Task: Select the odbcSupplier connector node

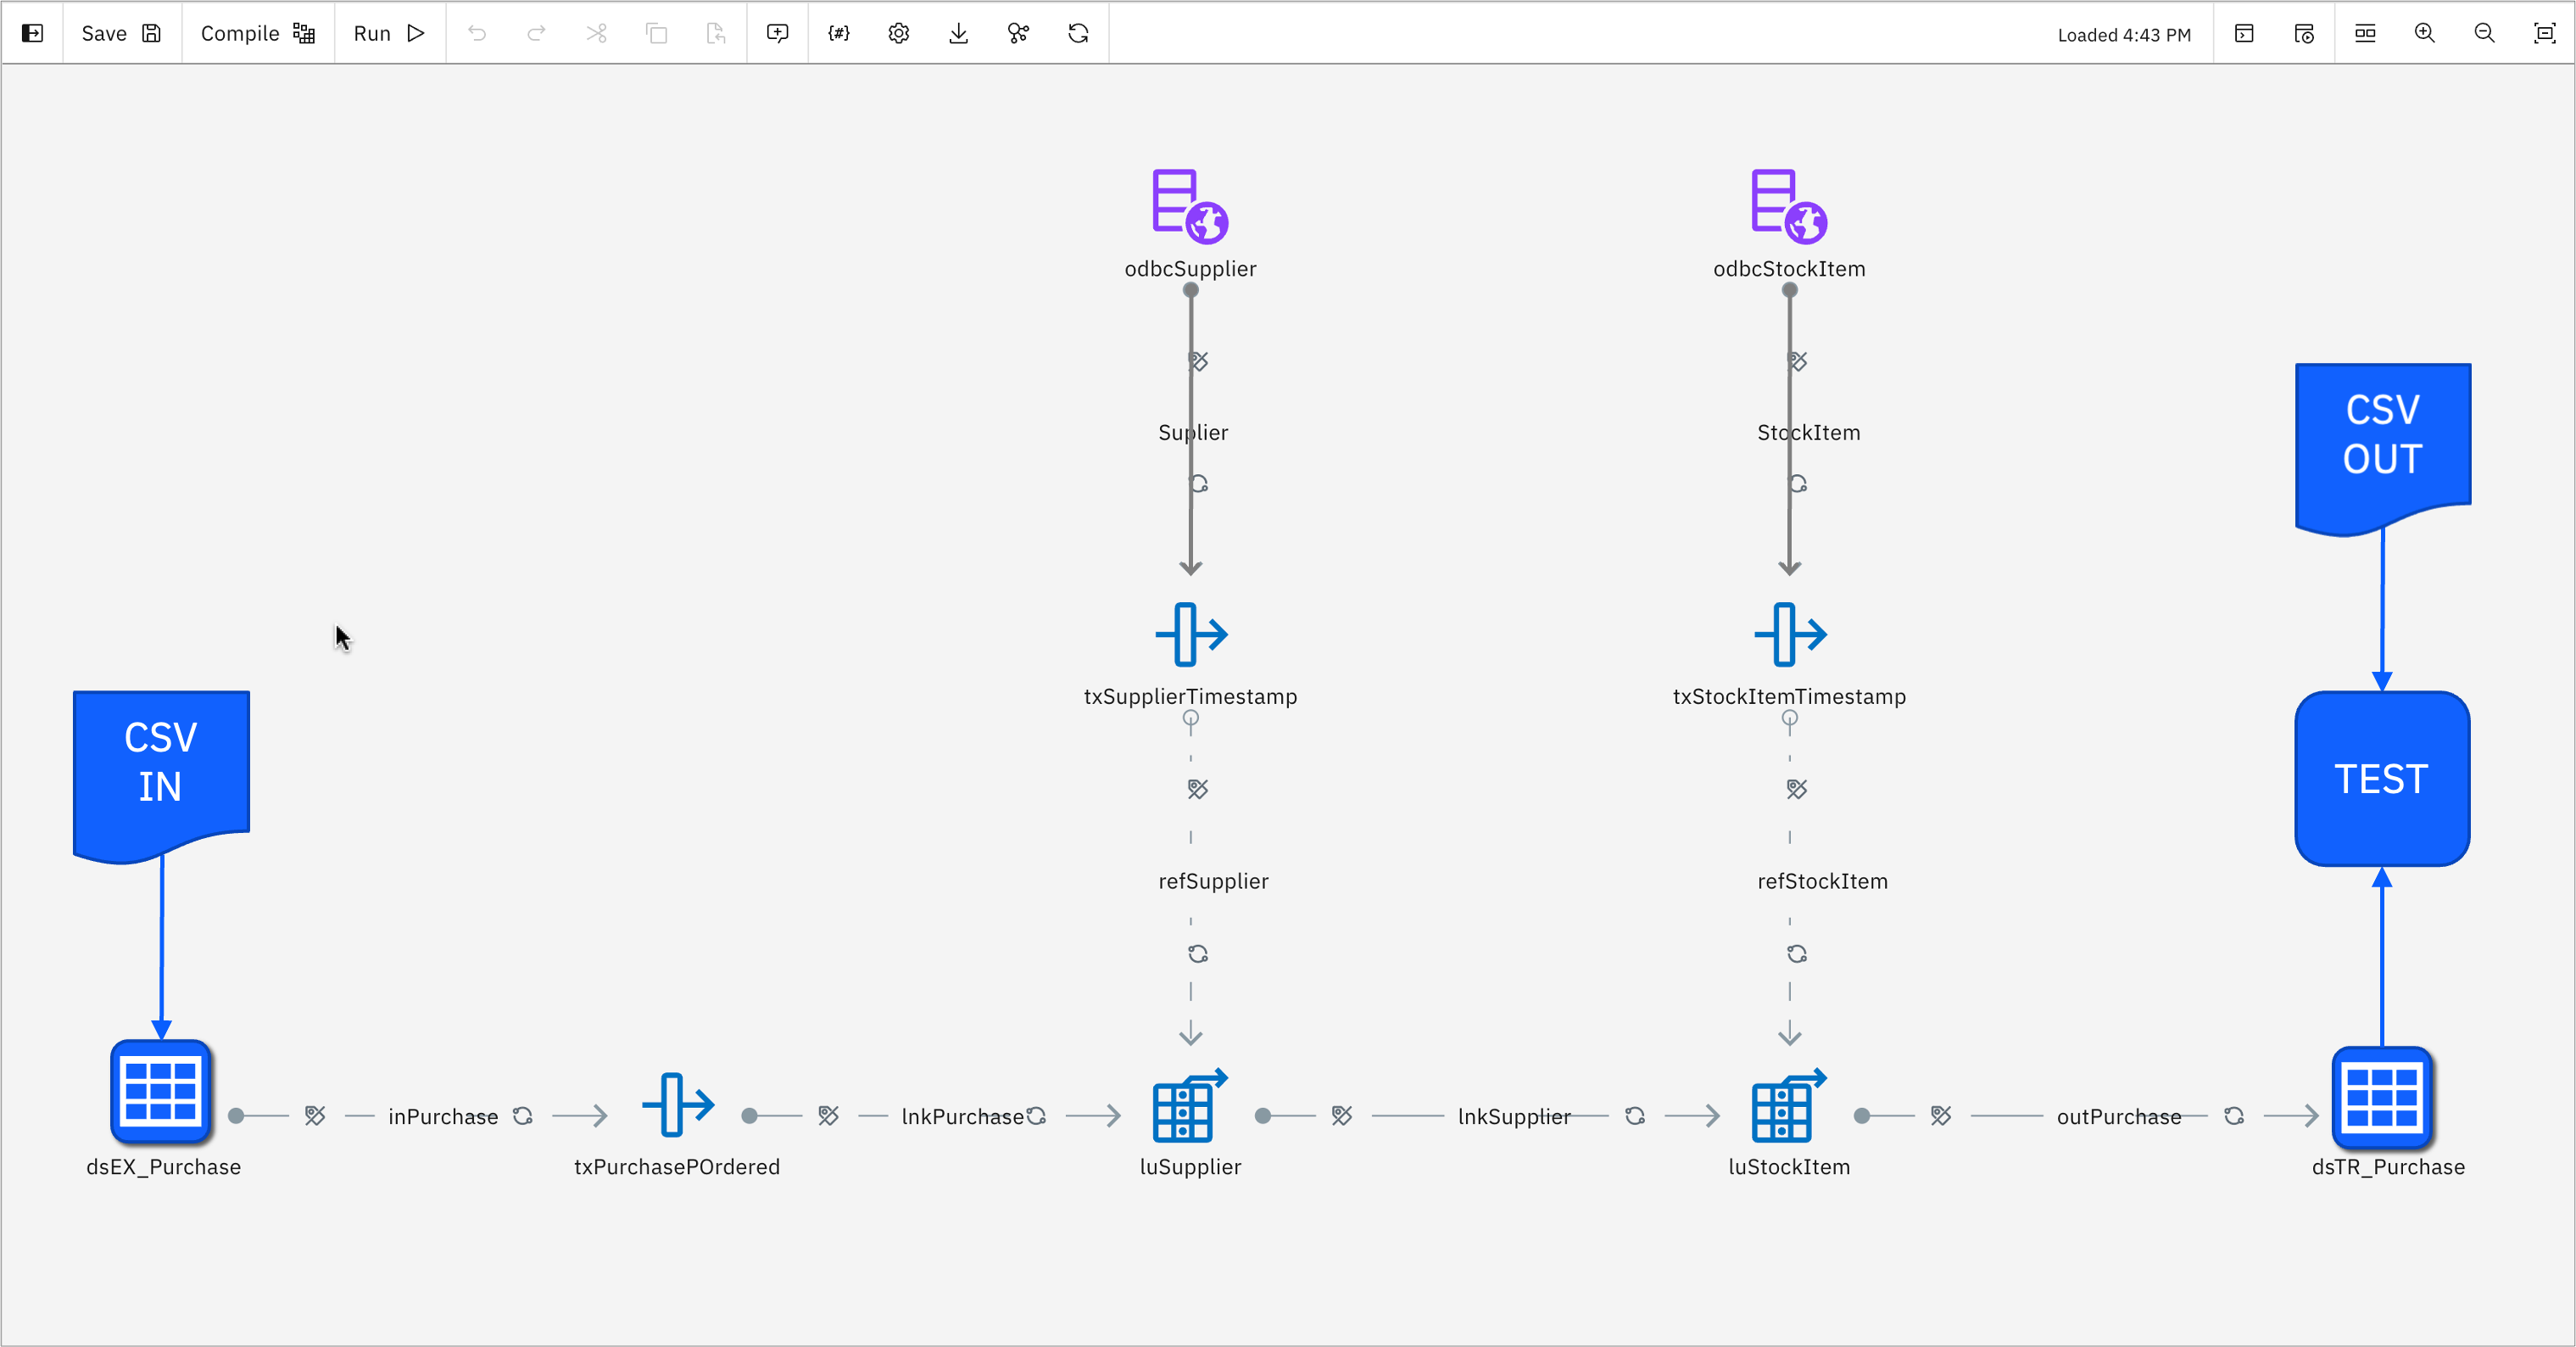Action: (x=1189, y=206)
